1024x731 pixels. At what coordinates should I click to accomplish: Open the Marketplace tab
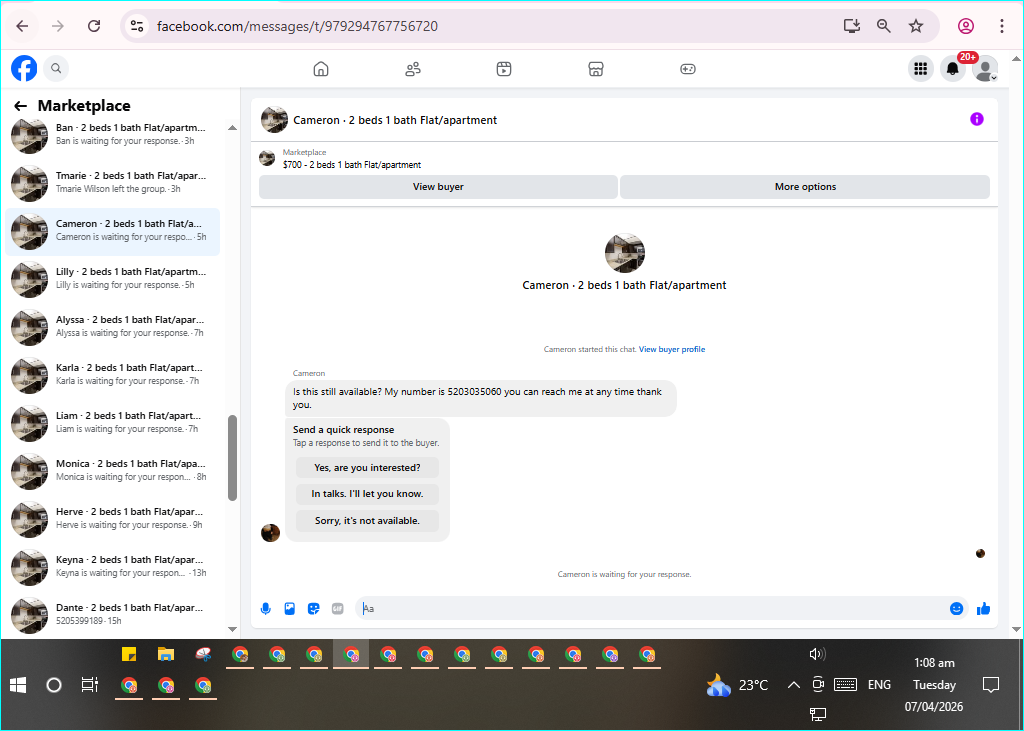(x=596, y=69)
